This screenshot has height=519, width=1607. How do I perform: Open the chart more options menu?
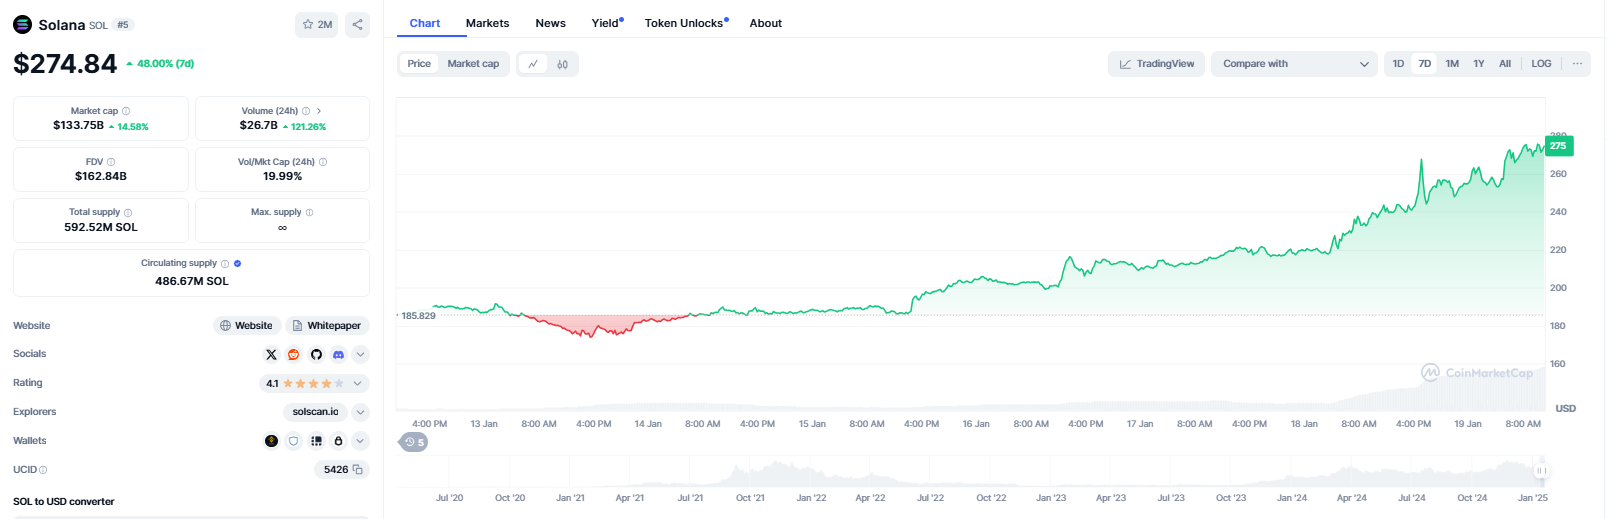tap(1577, 64)
